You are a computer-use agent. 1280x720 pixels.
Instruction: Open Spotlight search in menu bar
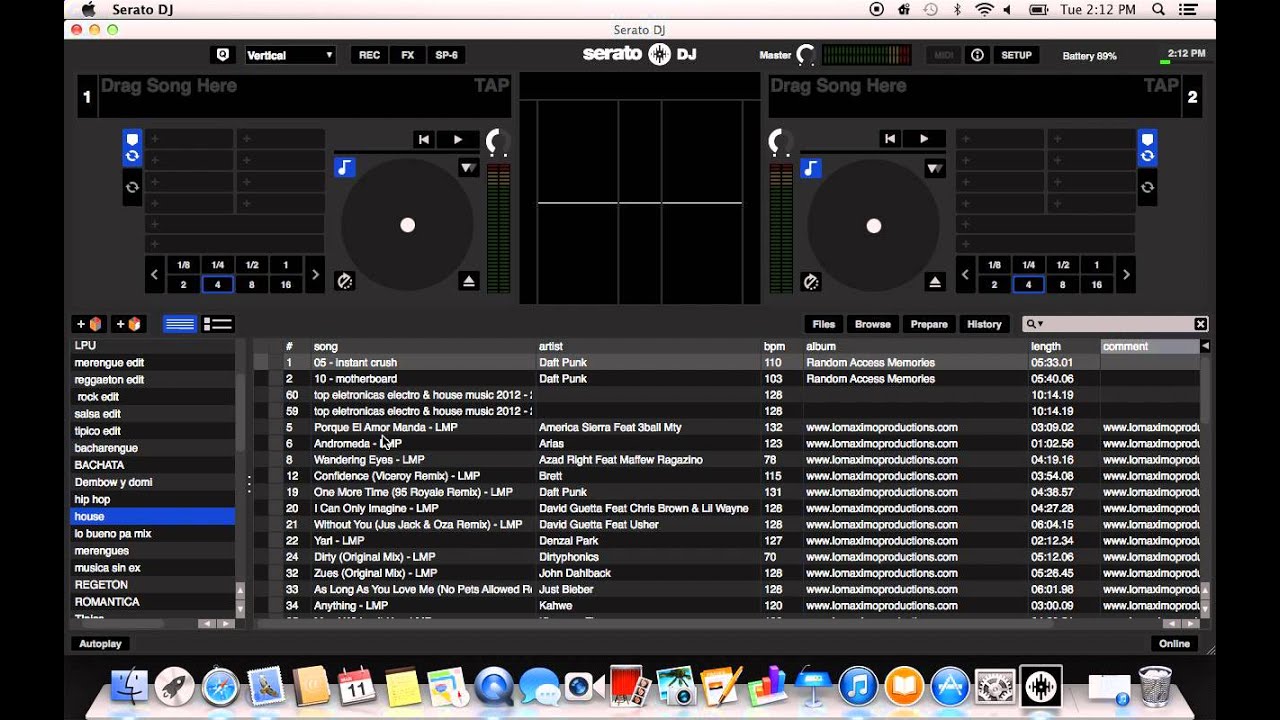(1159, 9)
